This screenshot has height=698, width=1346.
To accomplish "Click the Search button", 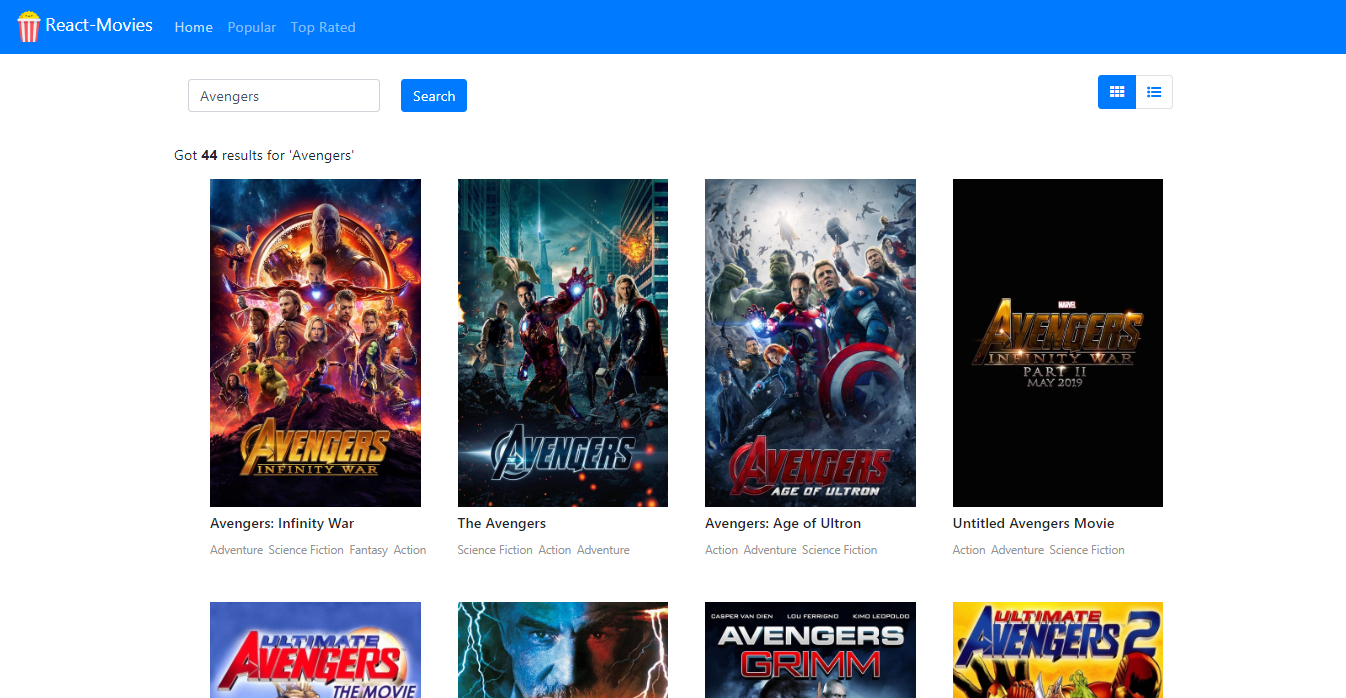I will pos(434,96).
